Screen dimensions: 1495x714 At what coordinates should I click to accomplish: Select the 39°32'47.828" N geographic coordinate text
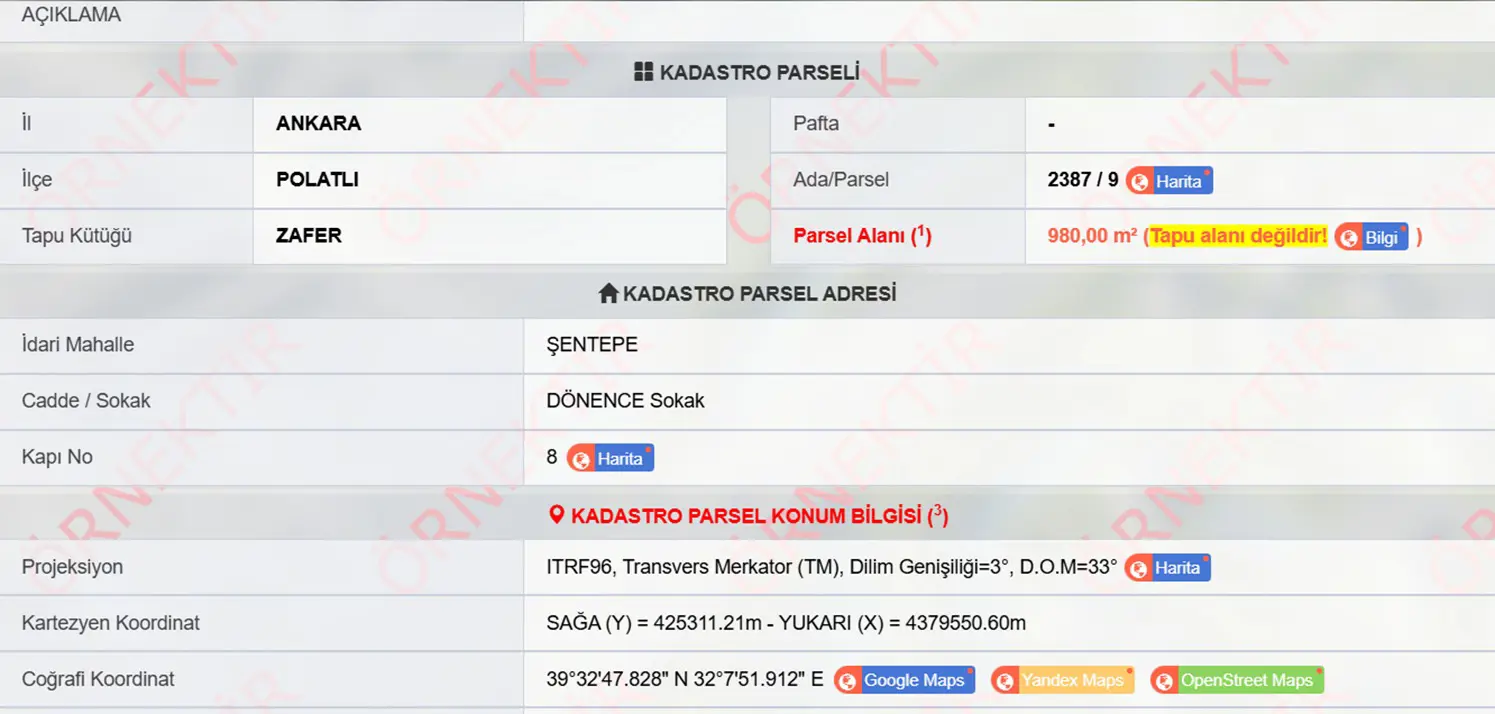click(x=685, y=680)
